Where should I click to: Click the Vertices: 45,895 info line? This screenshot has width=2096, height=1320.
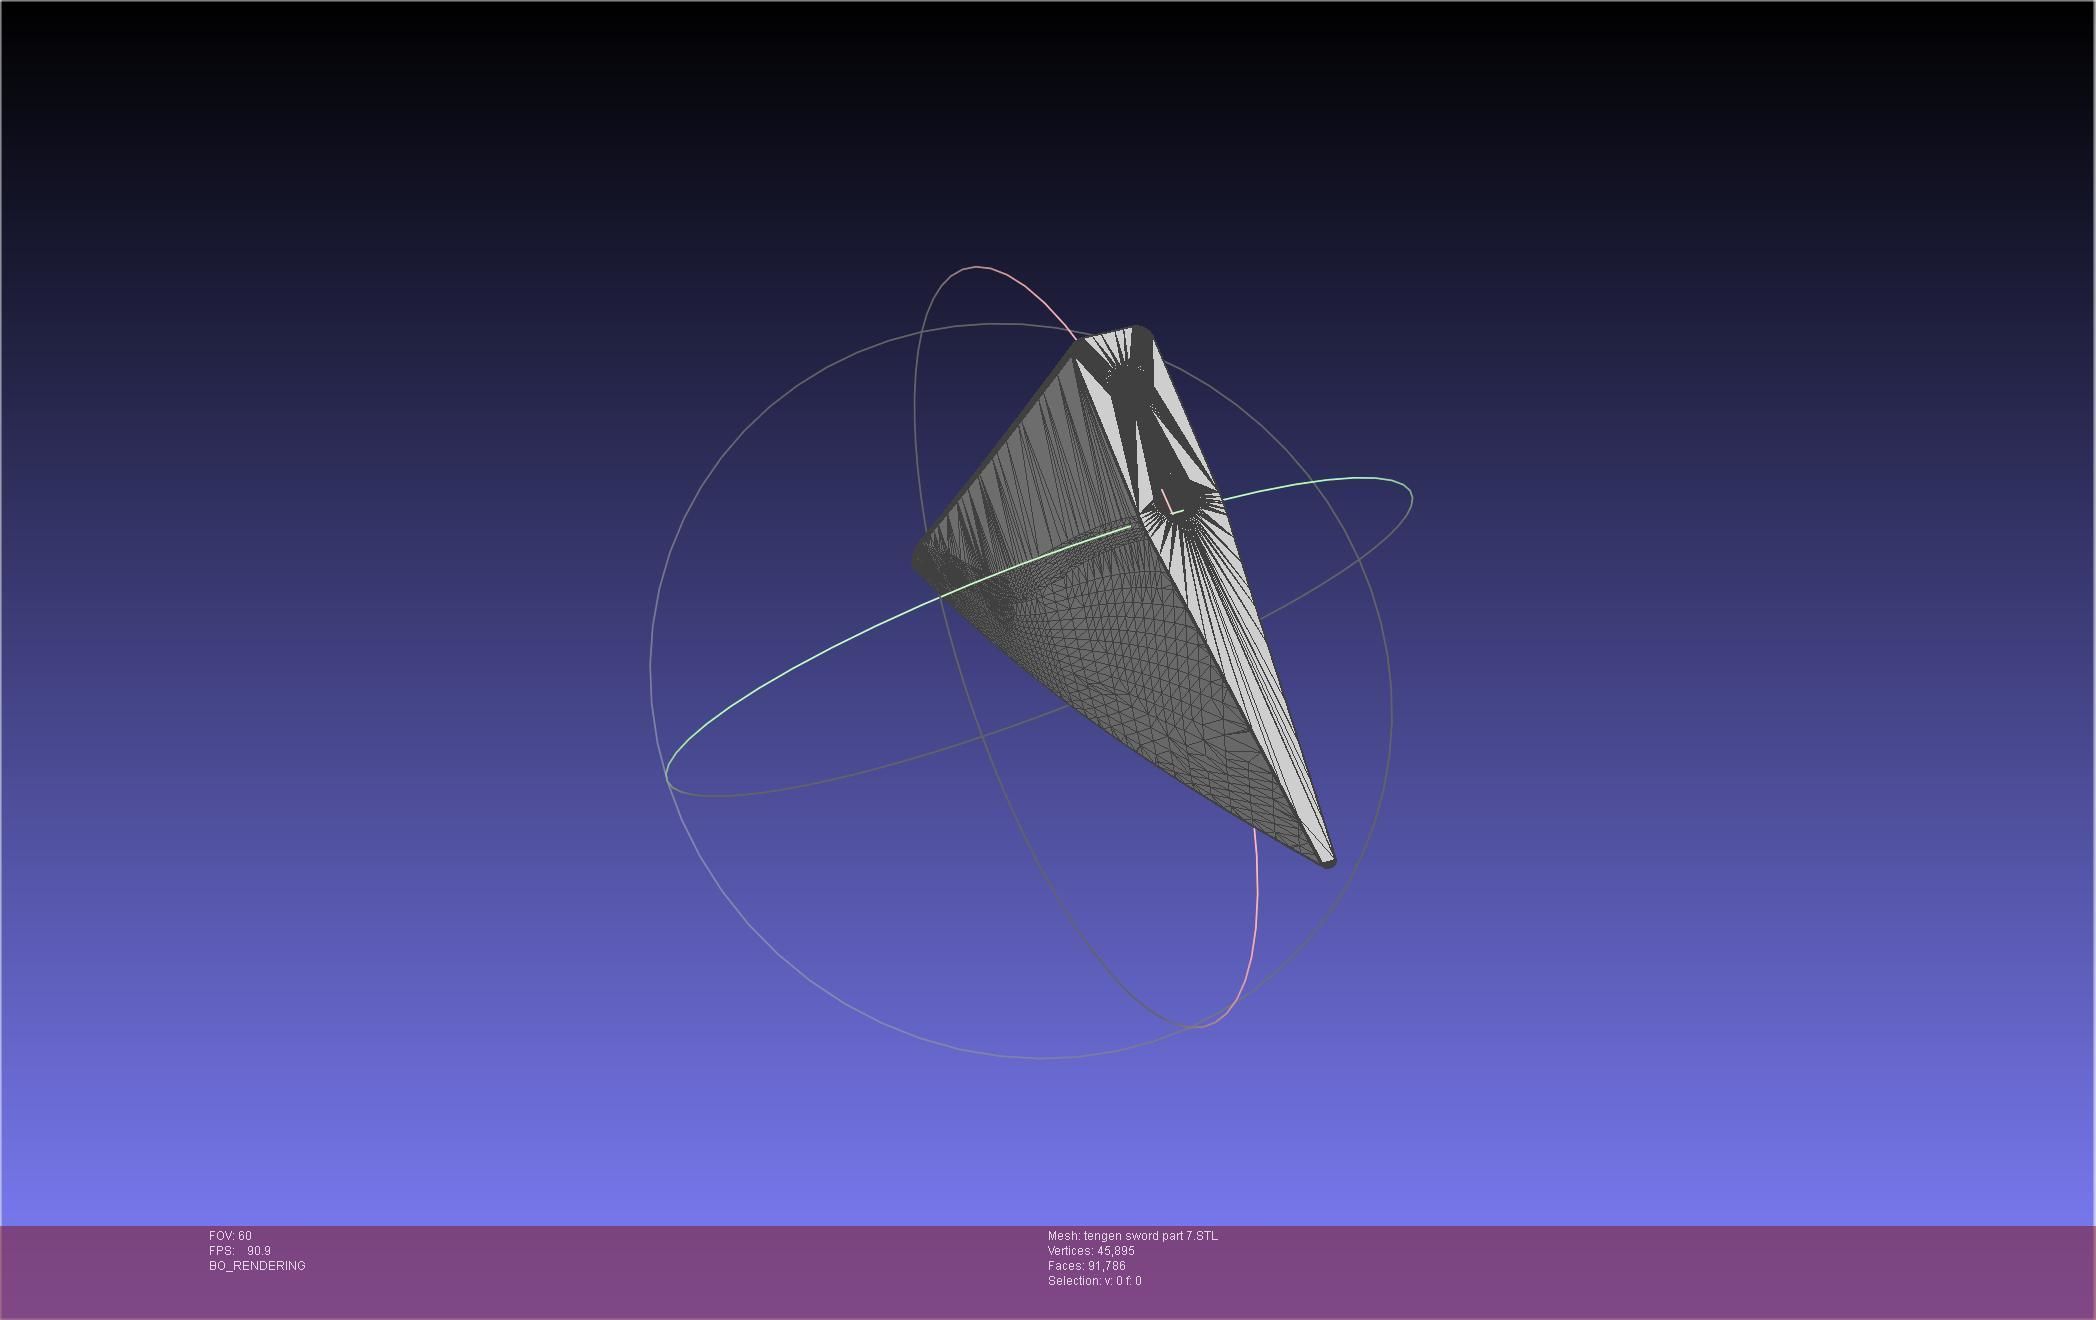(1091, 1251)
